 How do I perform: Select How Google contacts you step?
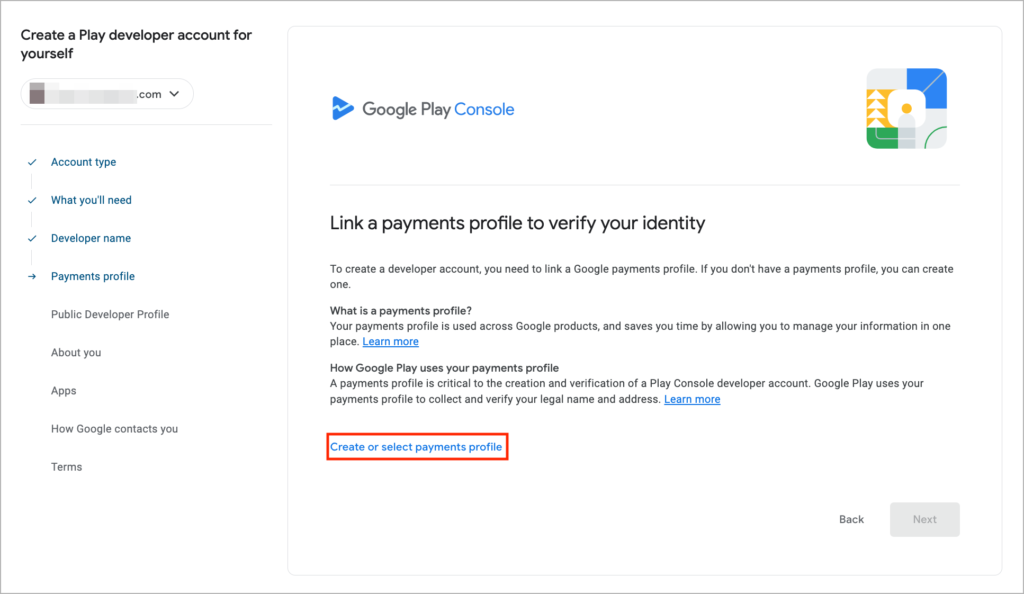(x=114, y=429)
